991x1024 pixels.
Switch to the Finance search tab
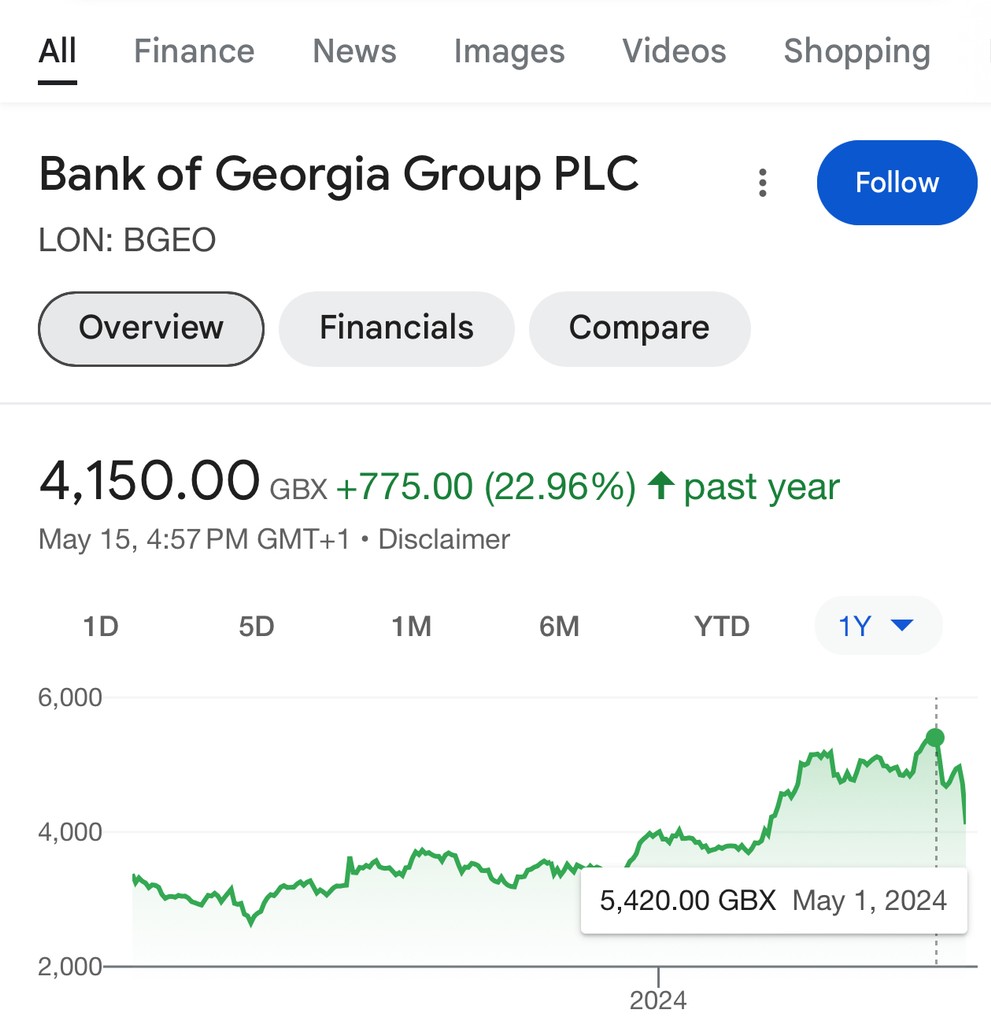pyautogui.click(x=194, y=51)
